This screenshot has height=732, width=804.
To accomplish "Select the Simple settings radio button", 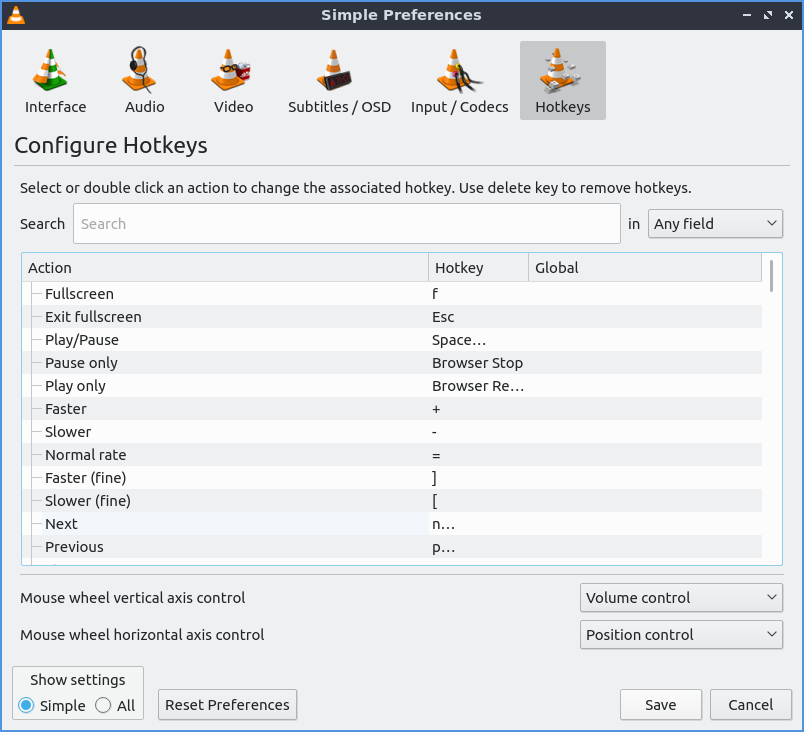I will pos(27,705).
